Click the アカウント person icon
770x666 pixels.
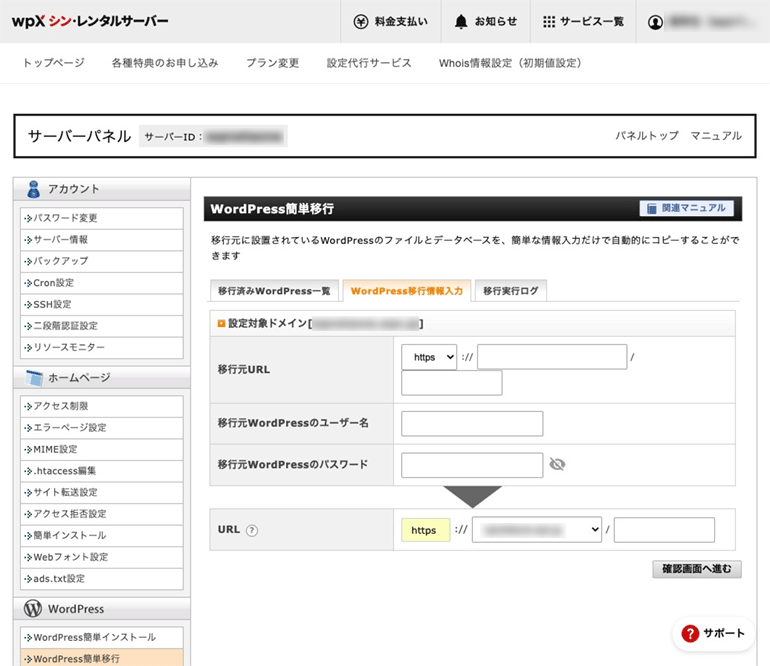tap(33, 189)
